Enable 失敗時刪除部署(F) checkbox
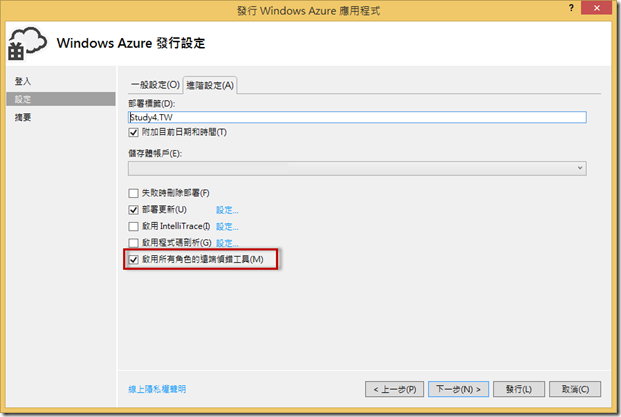621x417 pixels. pyautogui.click(x=133, y=193)
